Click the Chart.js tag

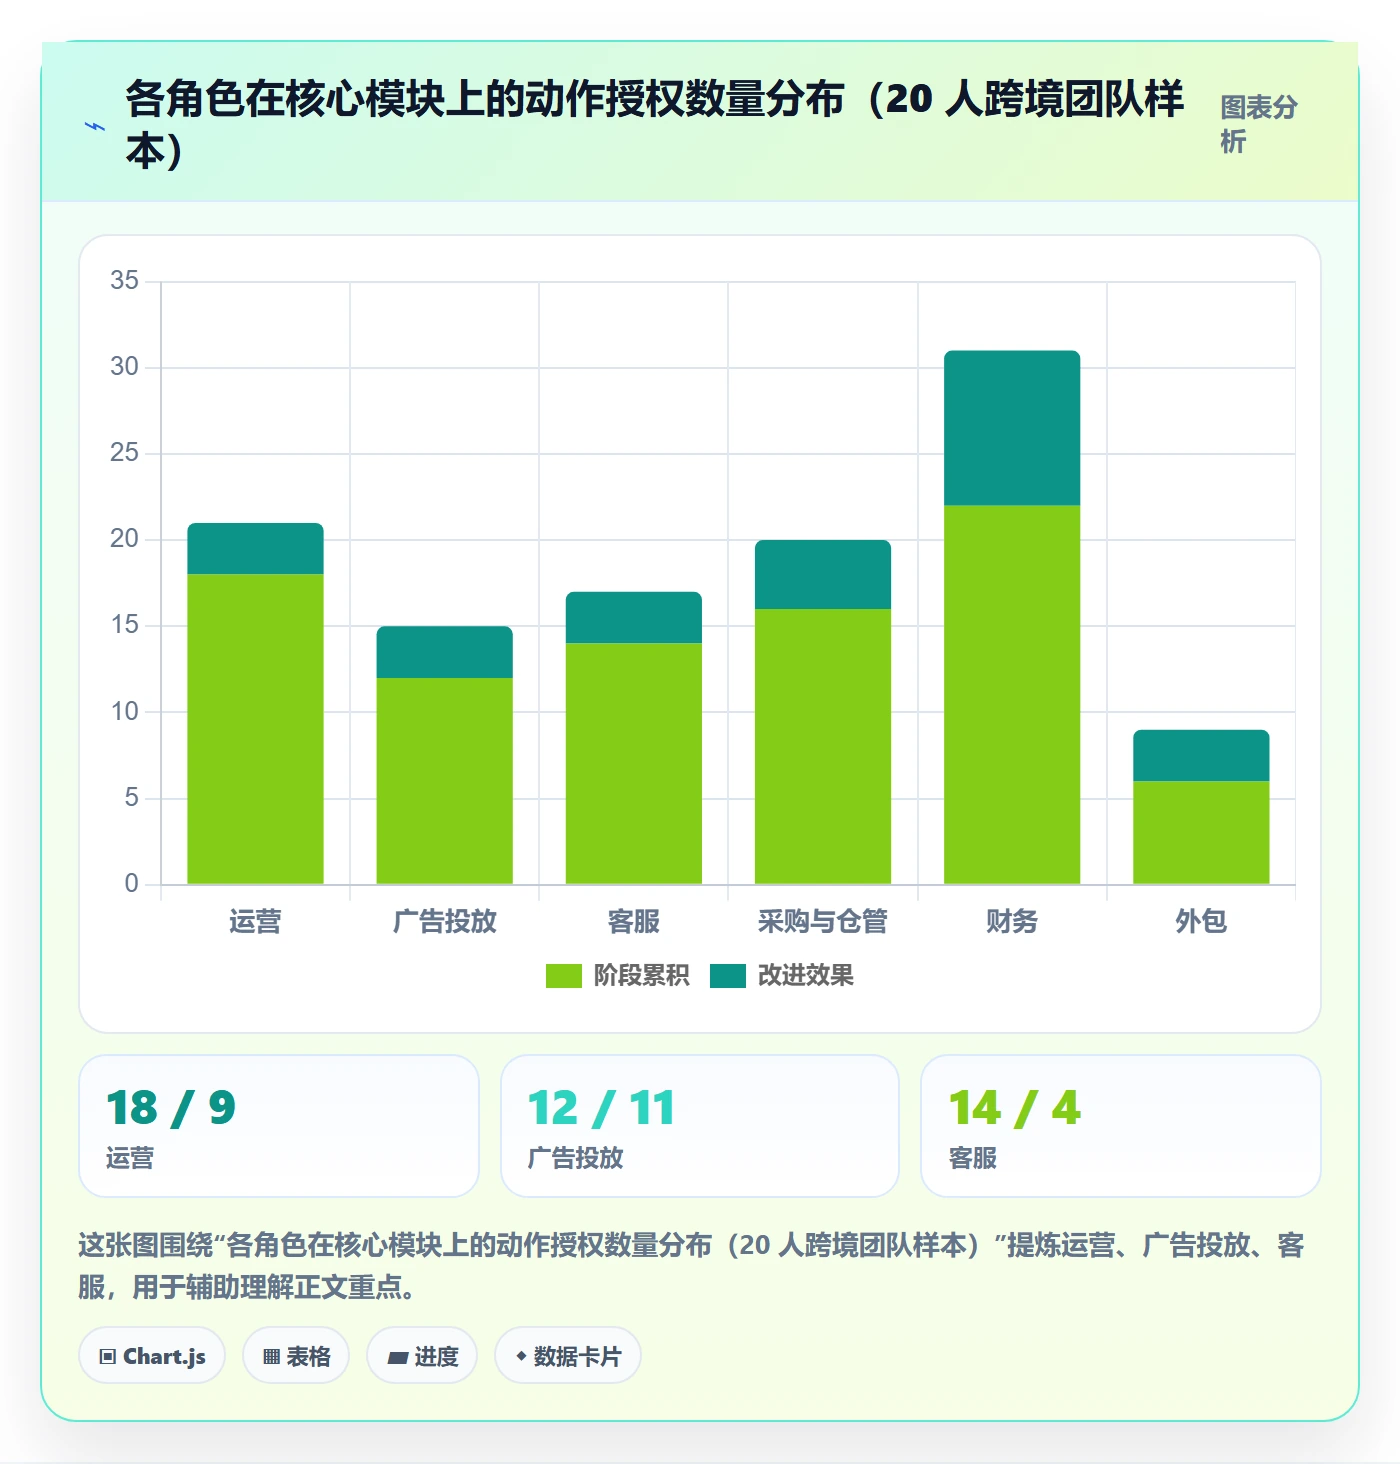click(x=152, y=1356)
